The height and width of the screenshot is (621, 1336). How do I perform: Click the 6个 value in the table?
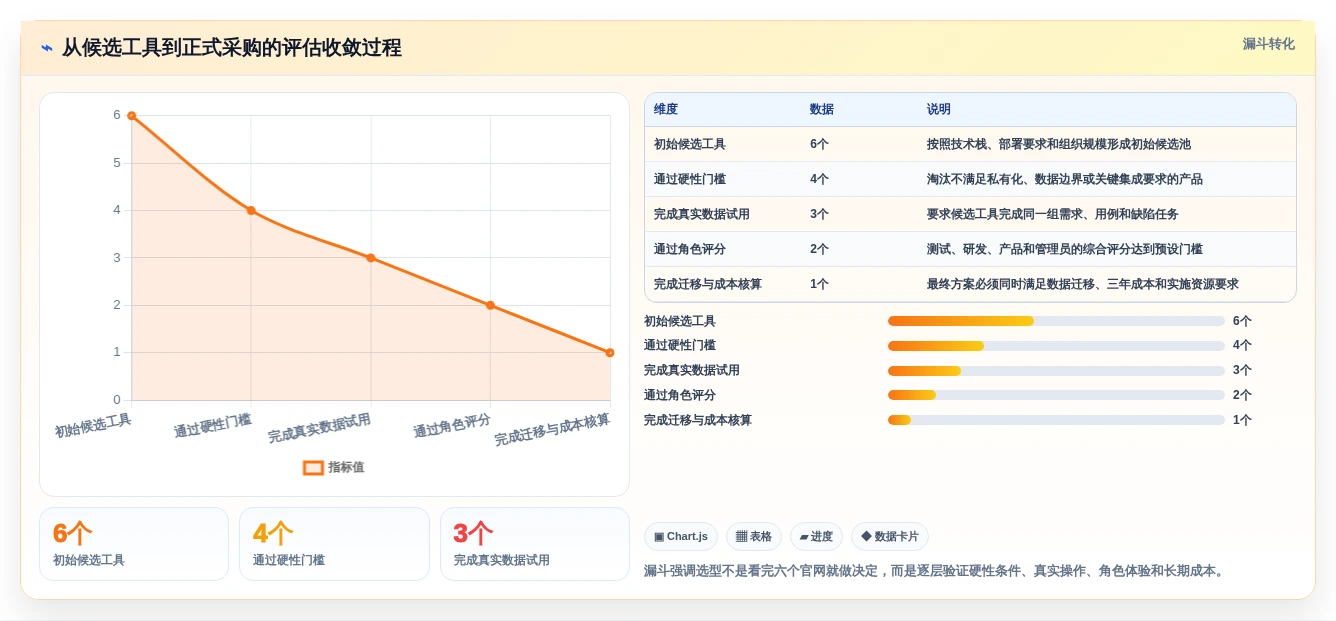[x=819, y=144]
